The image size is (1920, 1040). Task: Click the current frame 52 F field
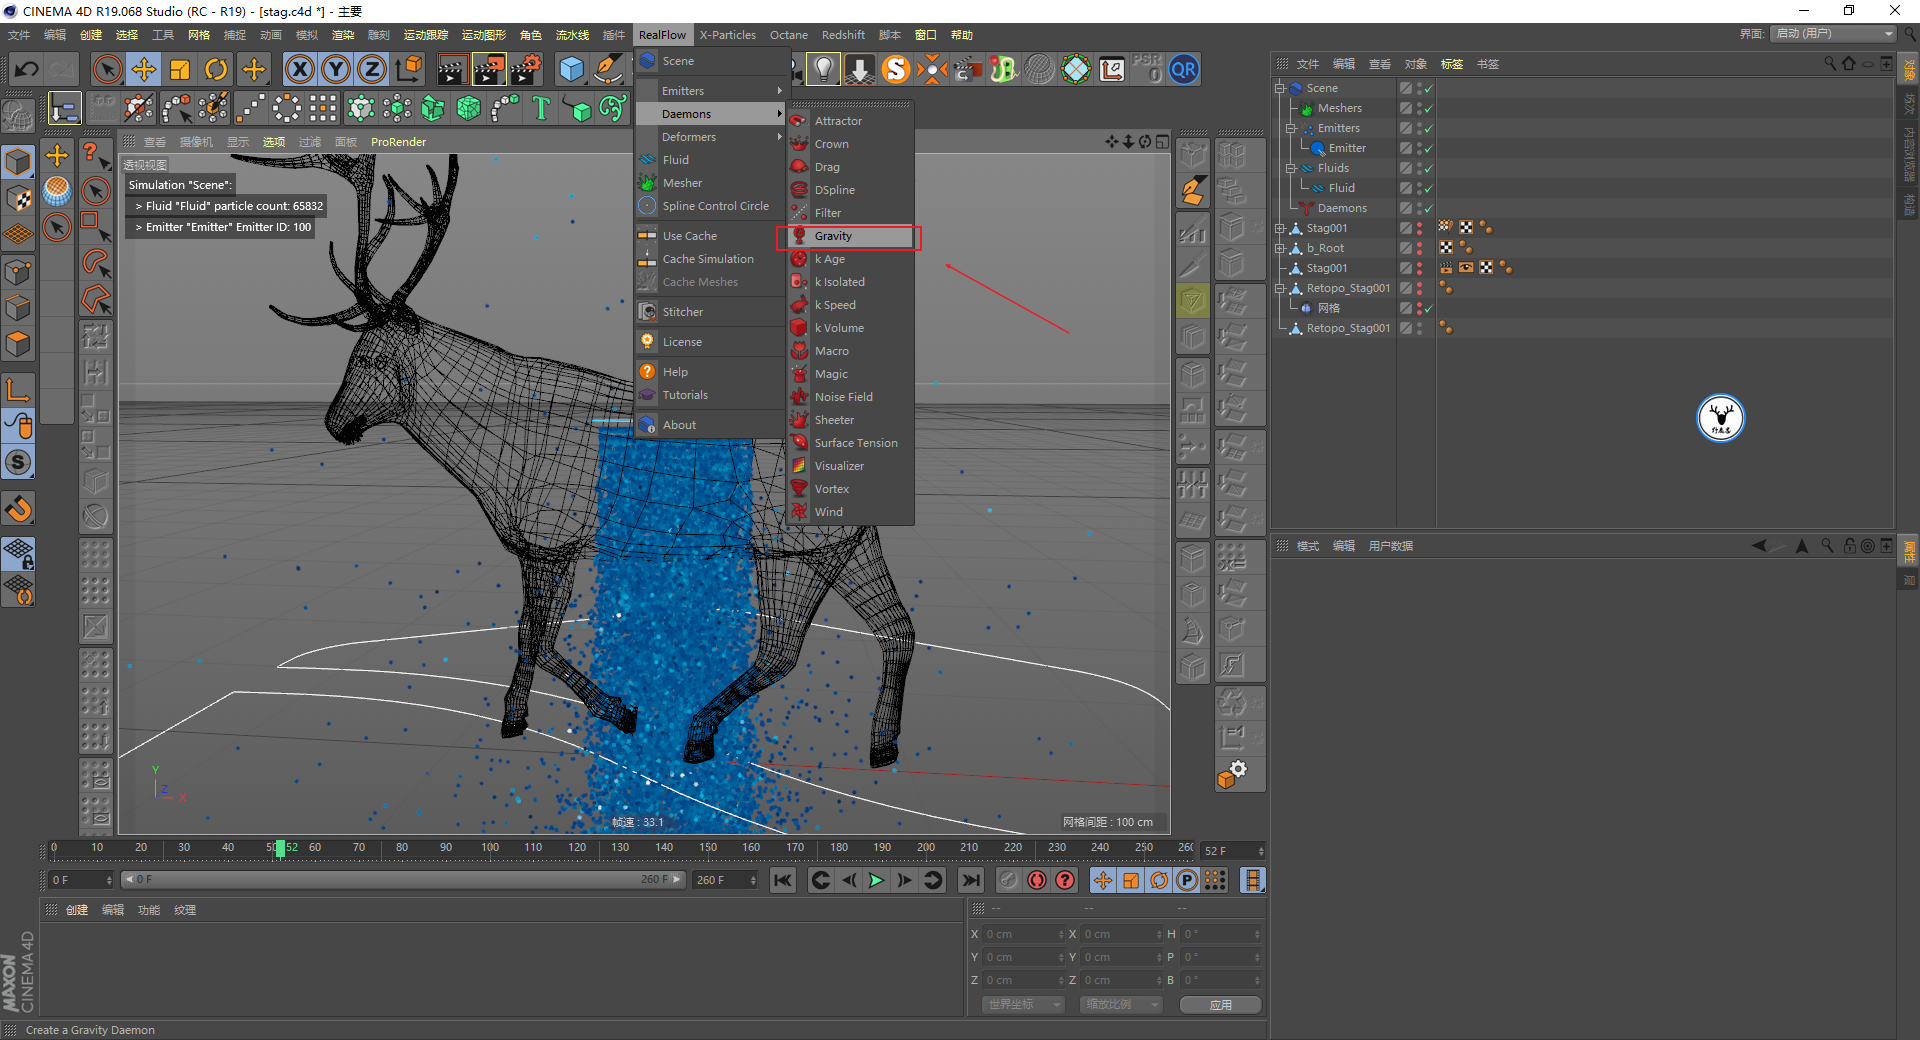[x=1233, y=851]
